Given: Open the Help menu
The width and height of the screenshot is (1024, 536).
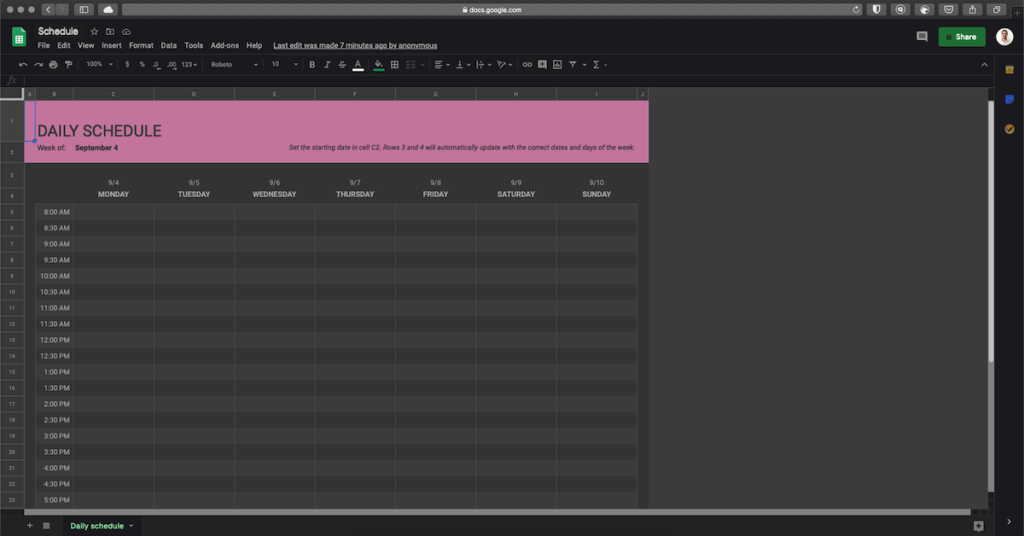Looking at the screenshot, I should (x=254, y=46).
